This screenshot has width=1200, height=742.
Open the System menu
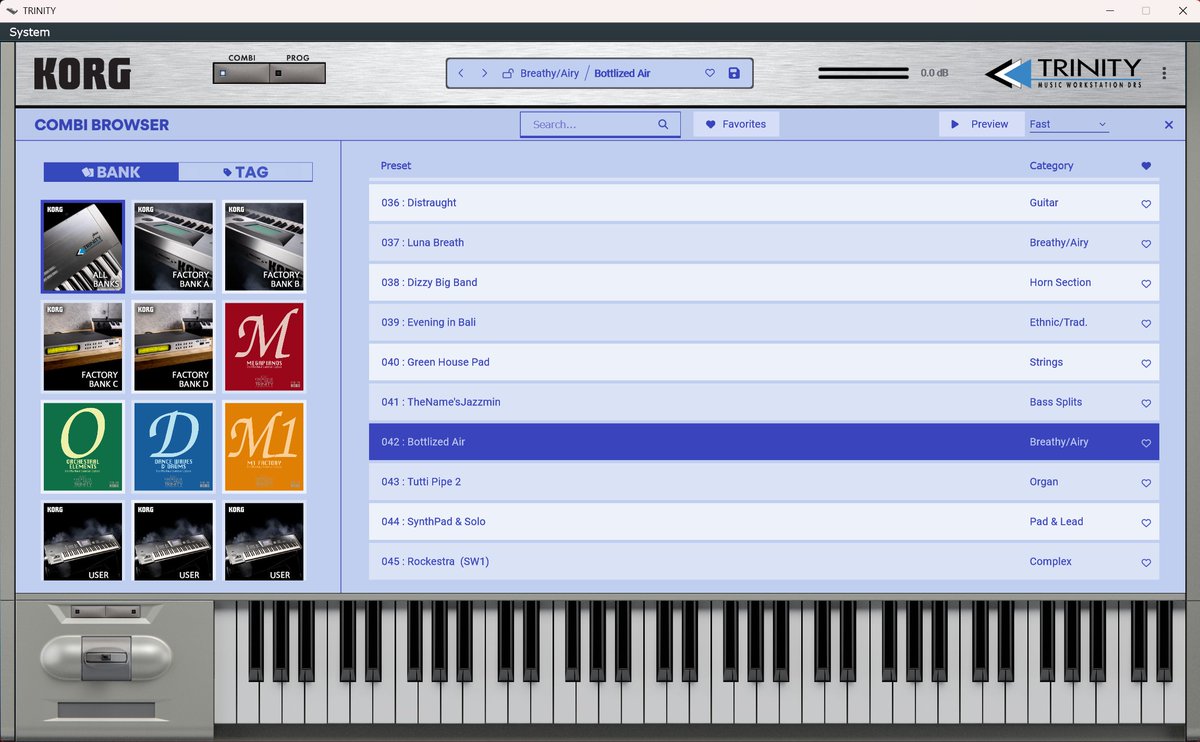(x=28, y=31)
